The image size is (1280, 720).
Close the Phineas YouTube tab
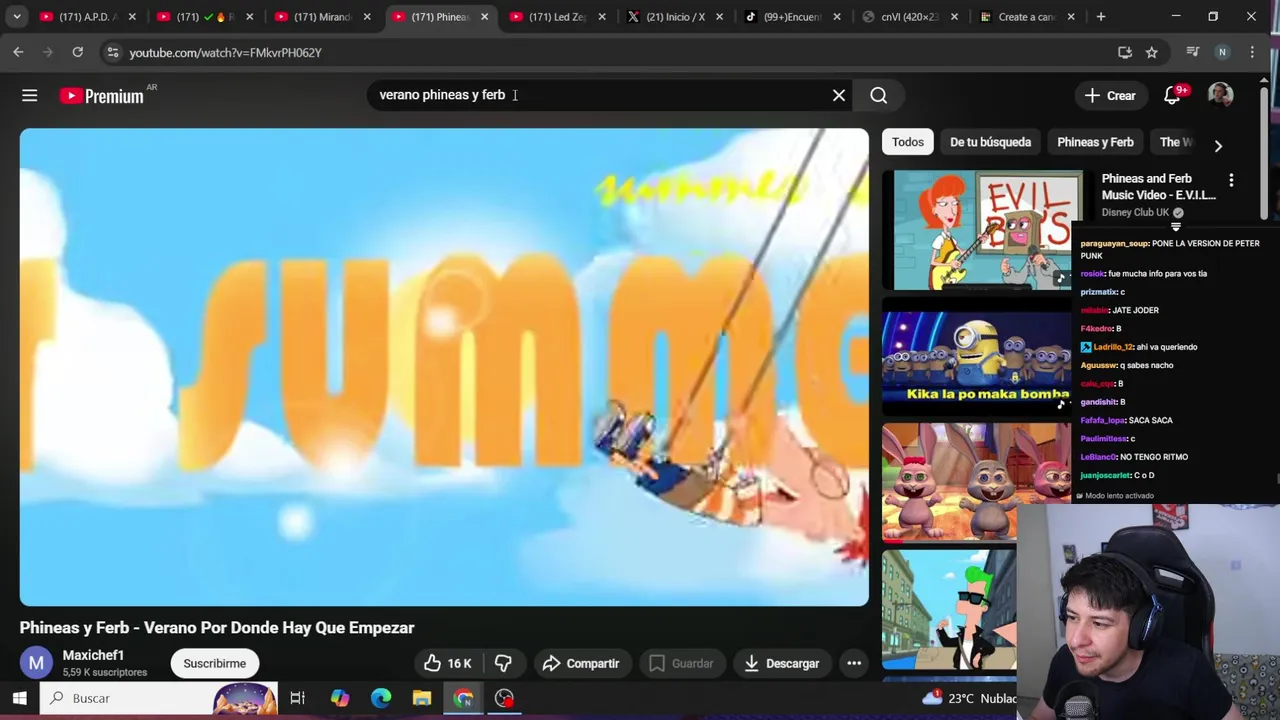(x=484, y=17)
